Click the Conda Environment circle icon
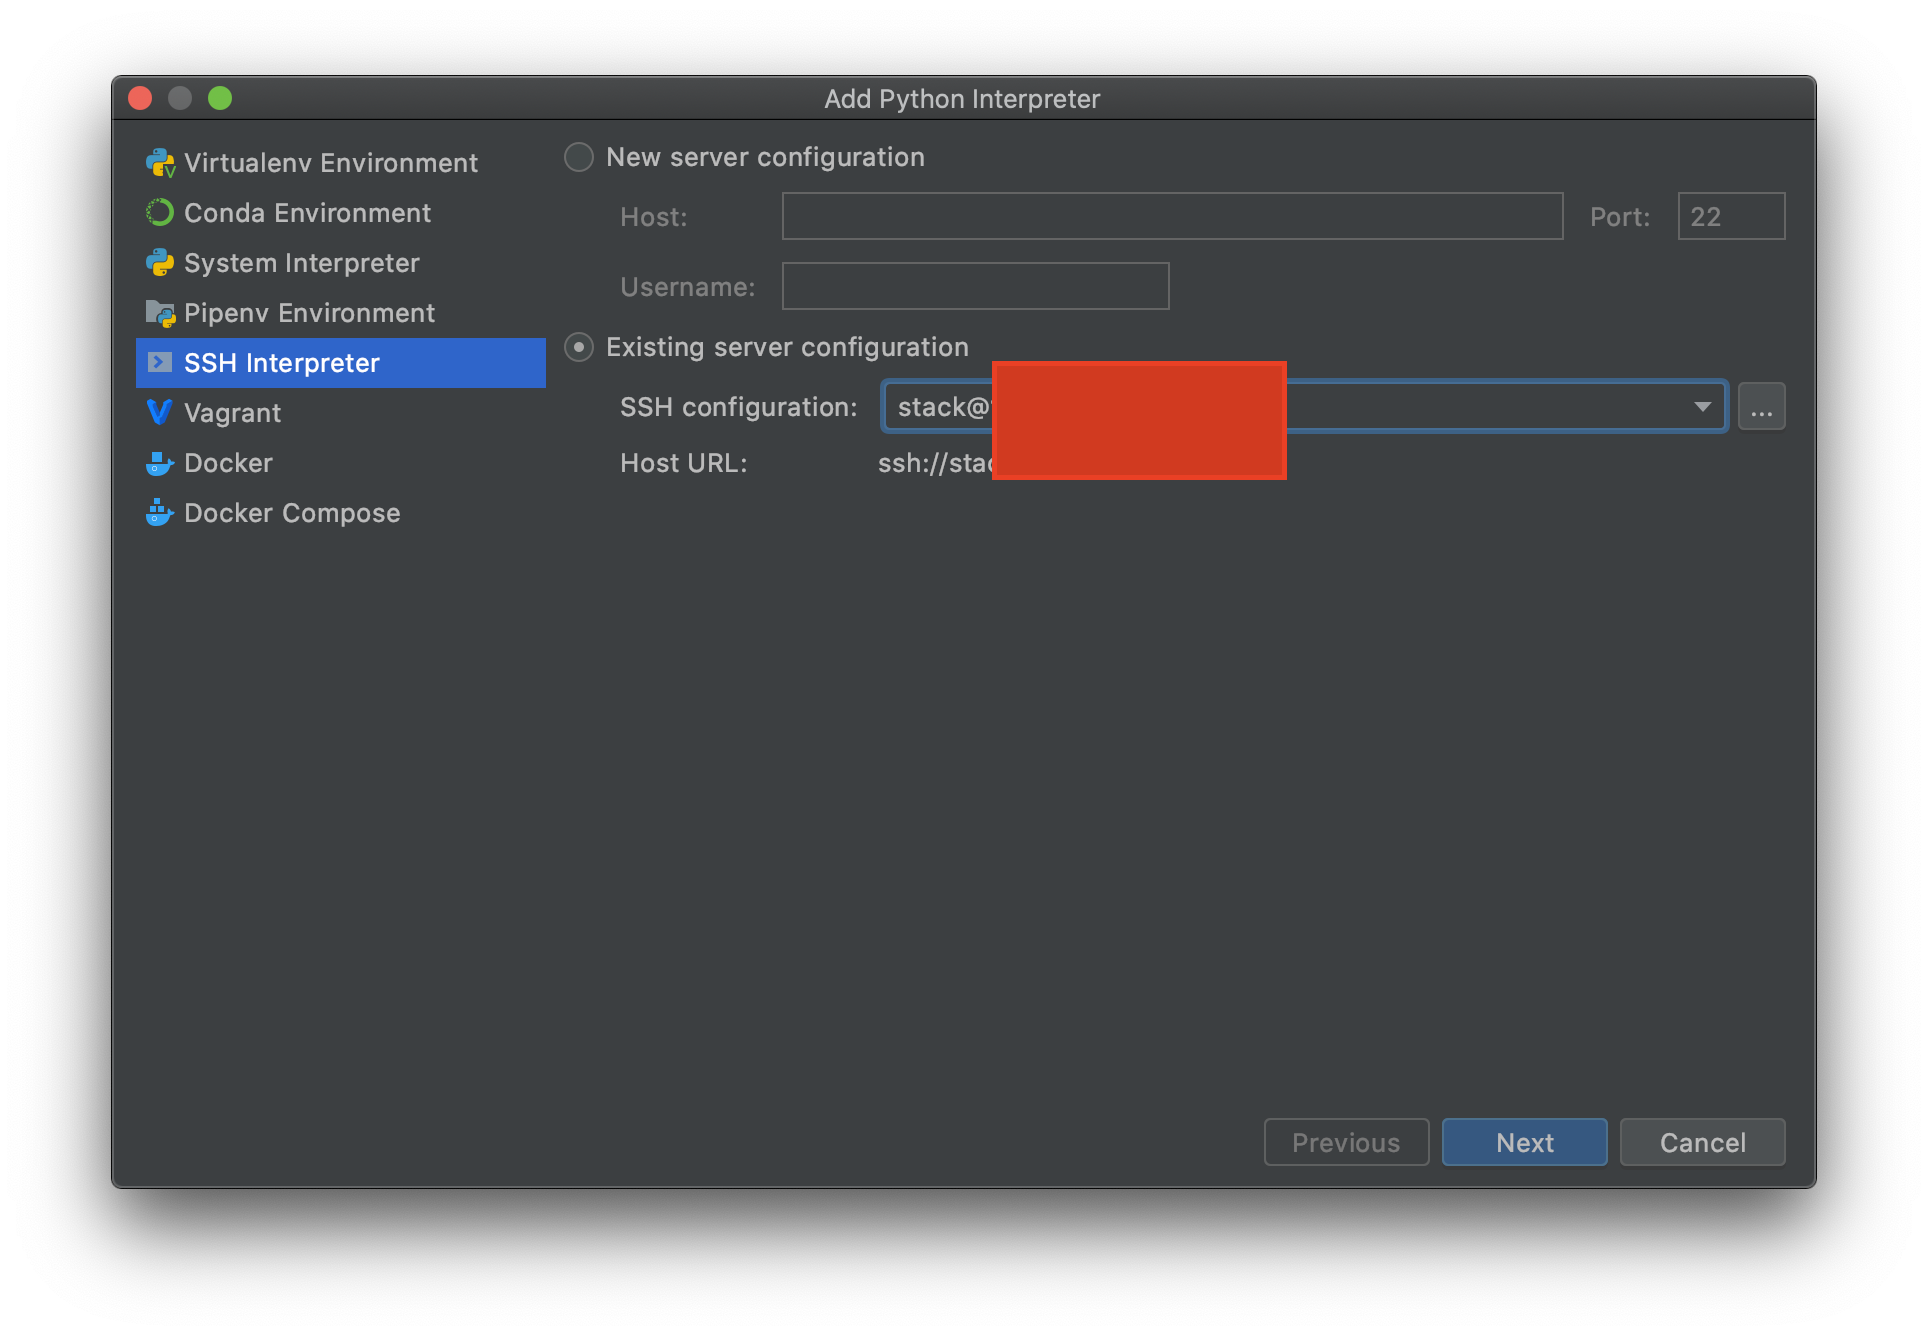The width and height of the screenshot is (1928, 1336). point(160,213)
